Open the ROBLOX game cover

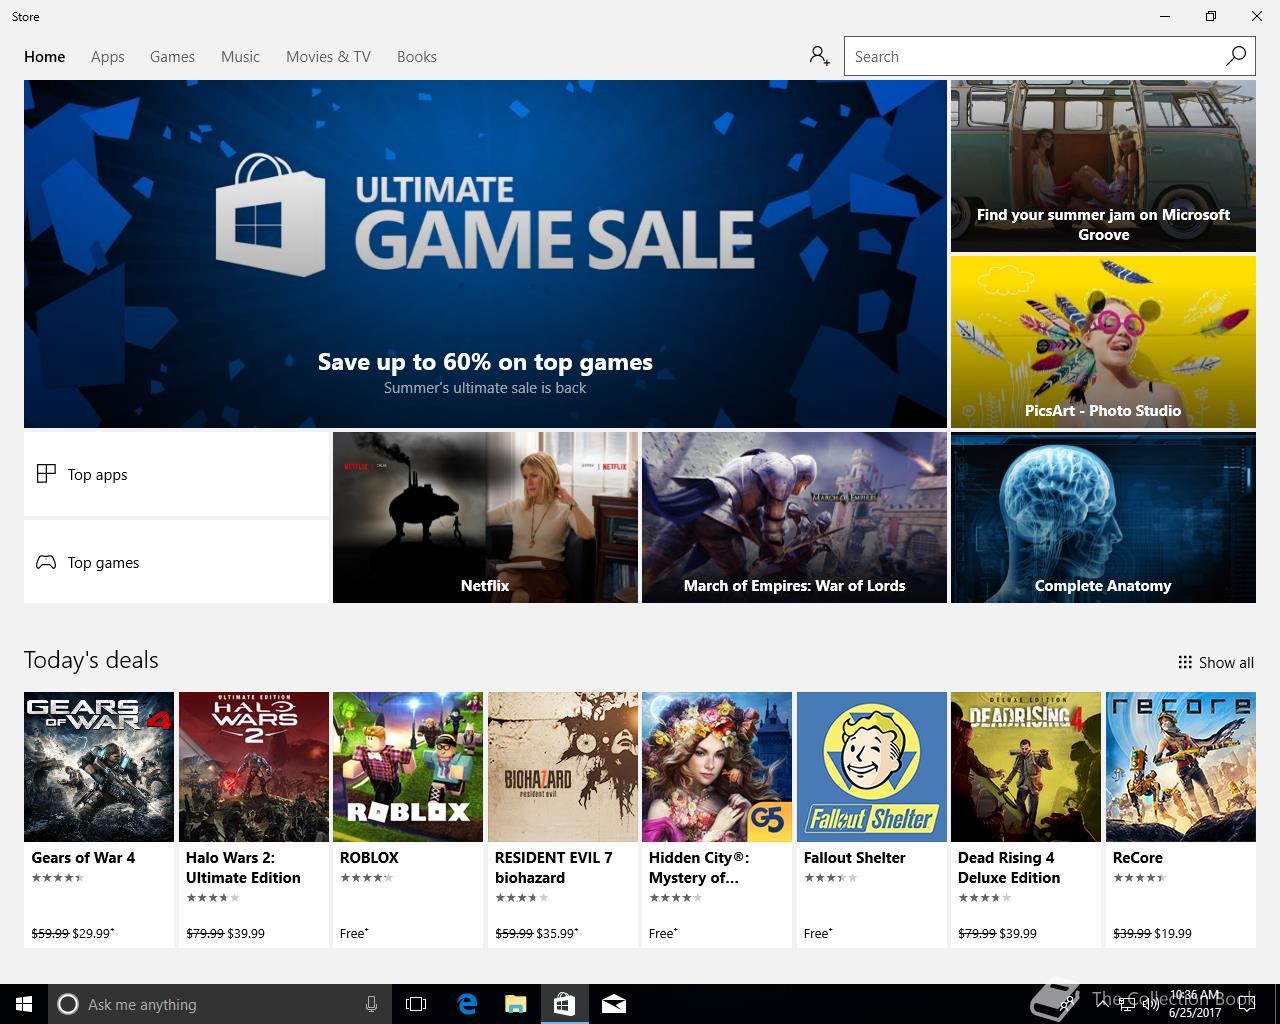pos(408,767)
